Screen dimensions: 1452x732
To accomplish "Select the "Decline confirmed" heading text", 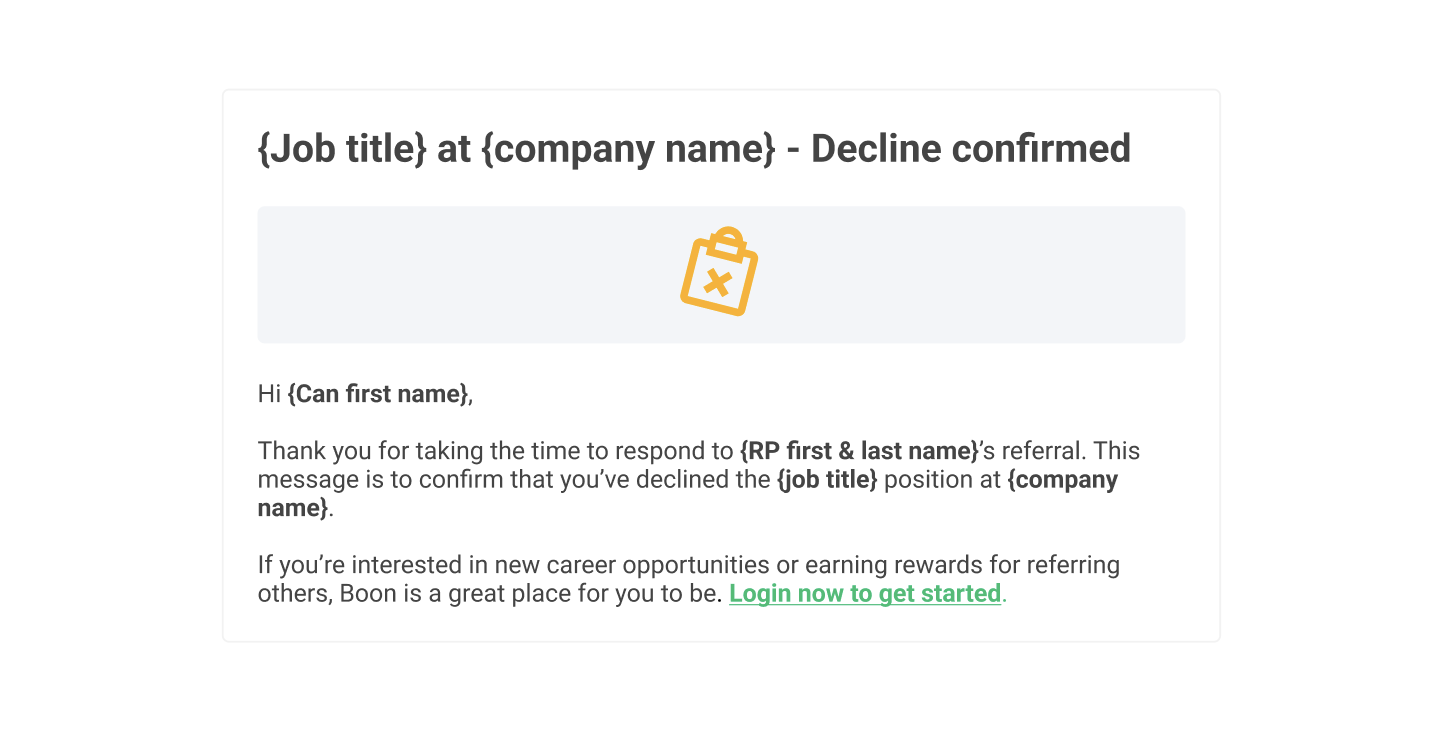I will click(970, 149).
